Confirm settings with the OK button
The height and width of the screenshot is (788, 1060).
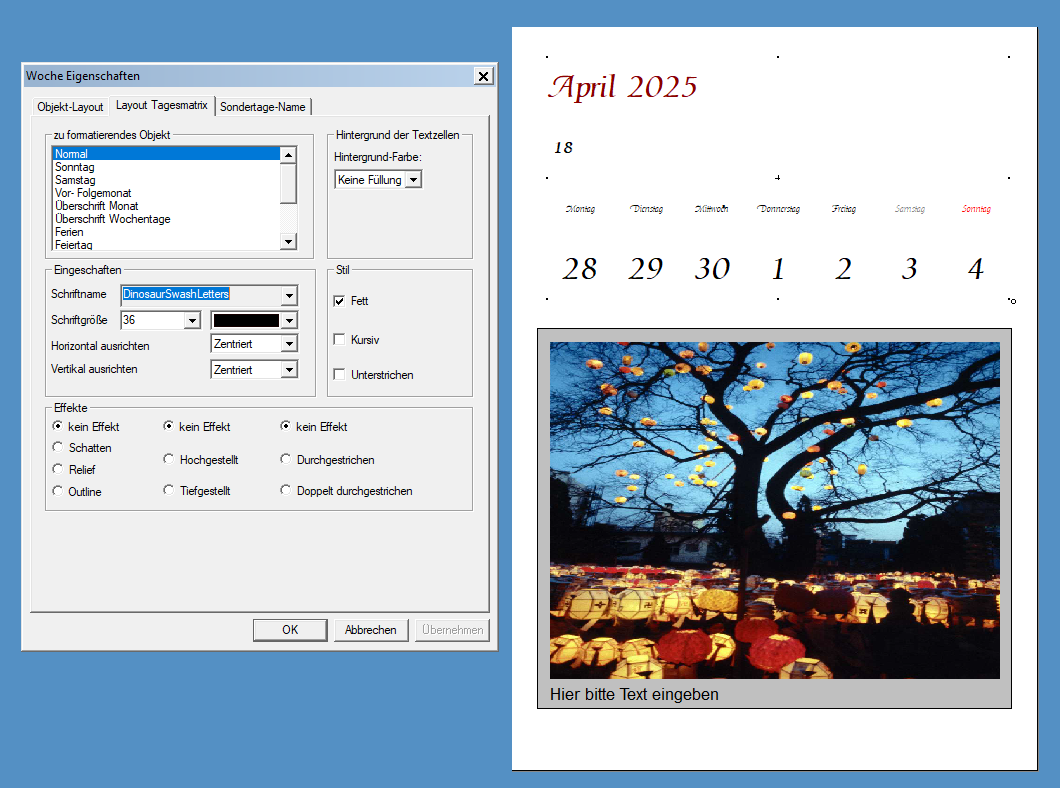289,630
